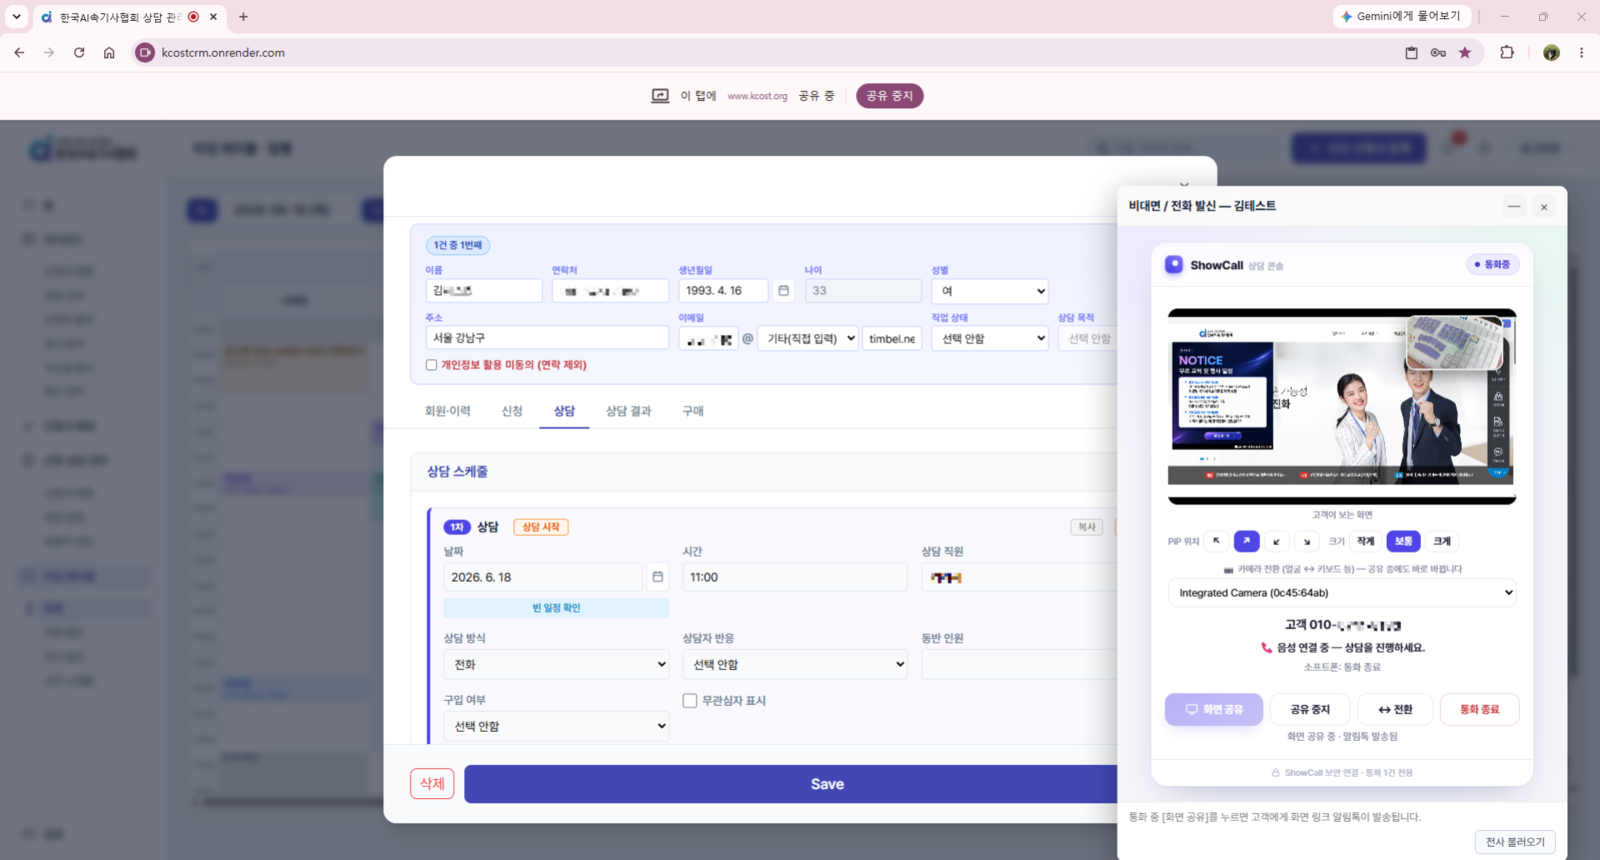The width and height of the screenshot is (1600, 860).
Task: Click 빈 일정 확인 button
Action: (x=556, y=608)
